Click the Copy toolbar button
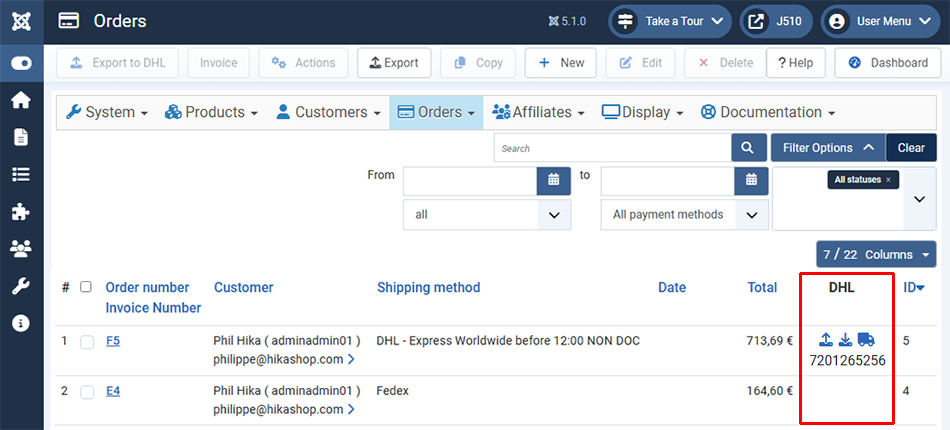This screenshot has height=430, width=950. point(478,63)
